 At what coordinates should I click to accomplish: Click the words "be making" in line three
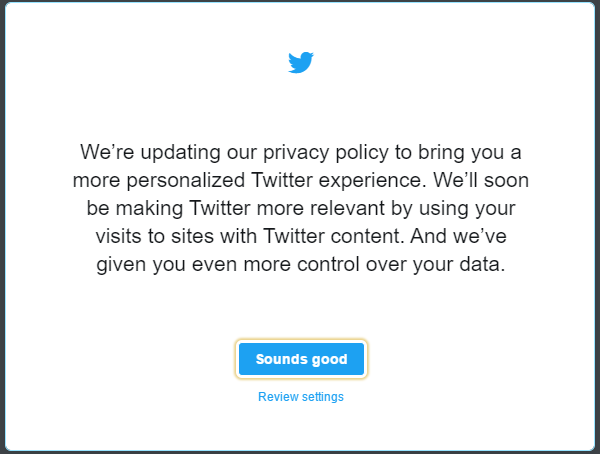[x=134, y=209]
